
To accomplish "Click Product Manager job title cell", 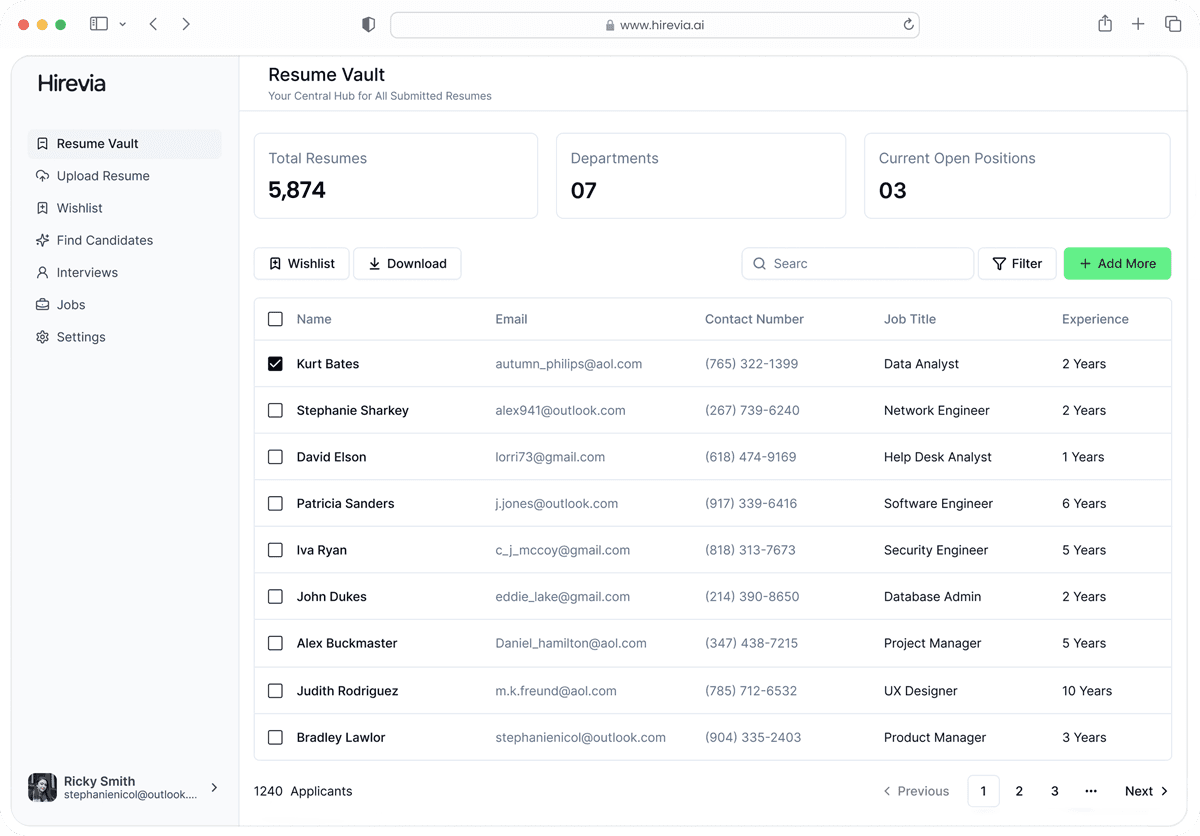I will click(x=935, y=738).
